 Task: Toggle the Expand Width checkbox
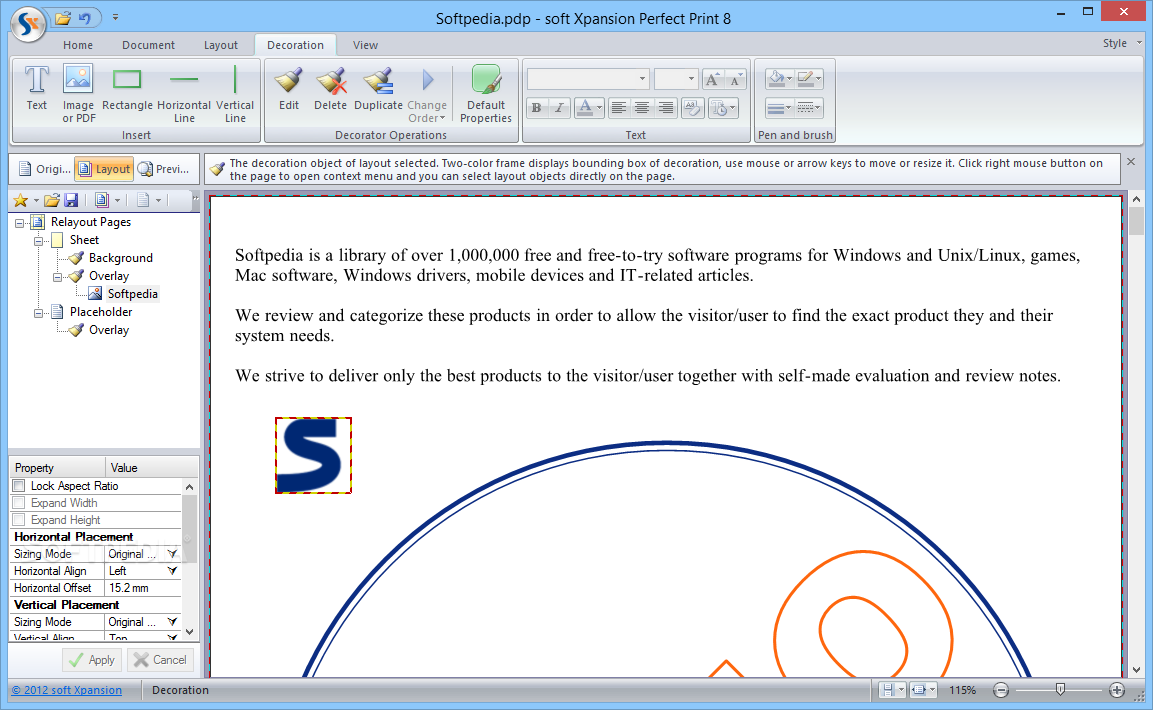click(x=19, y=503)
